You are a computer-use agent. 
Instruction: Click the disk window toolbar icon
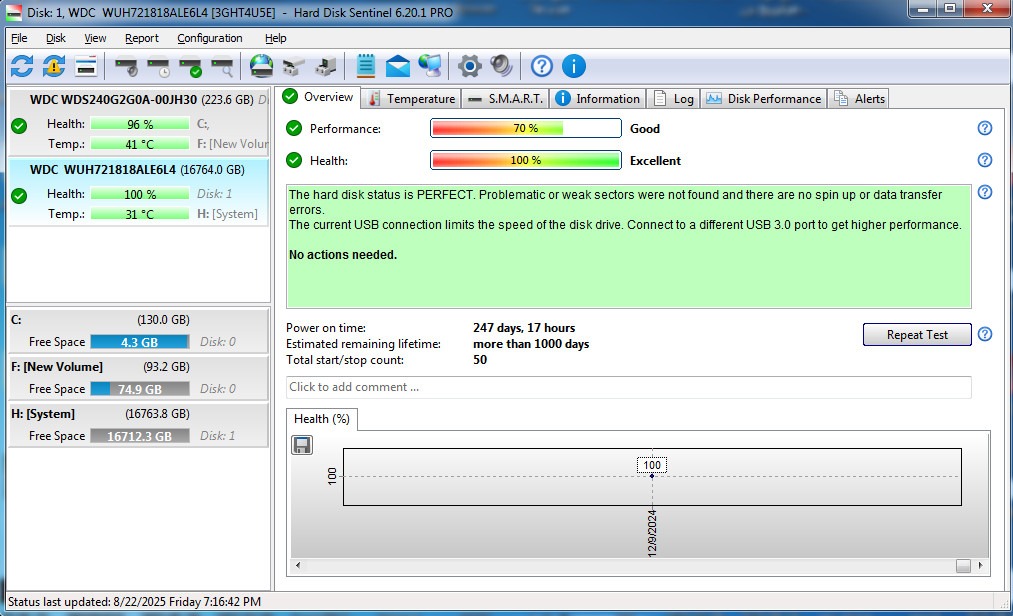86,66
